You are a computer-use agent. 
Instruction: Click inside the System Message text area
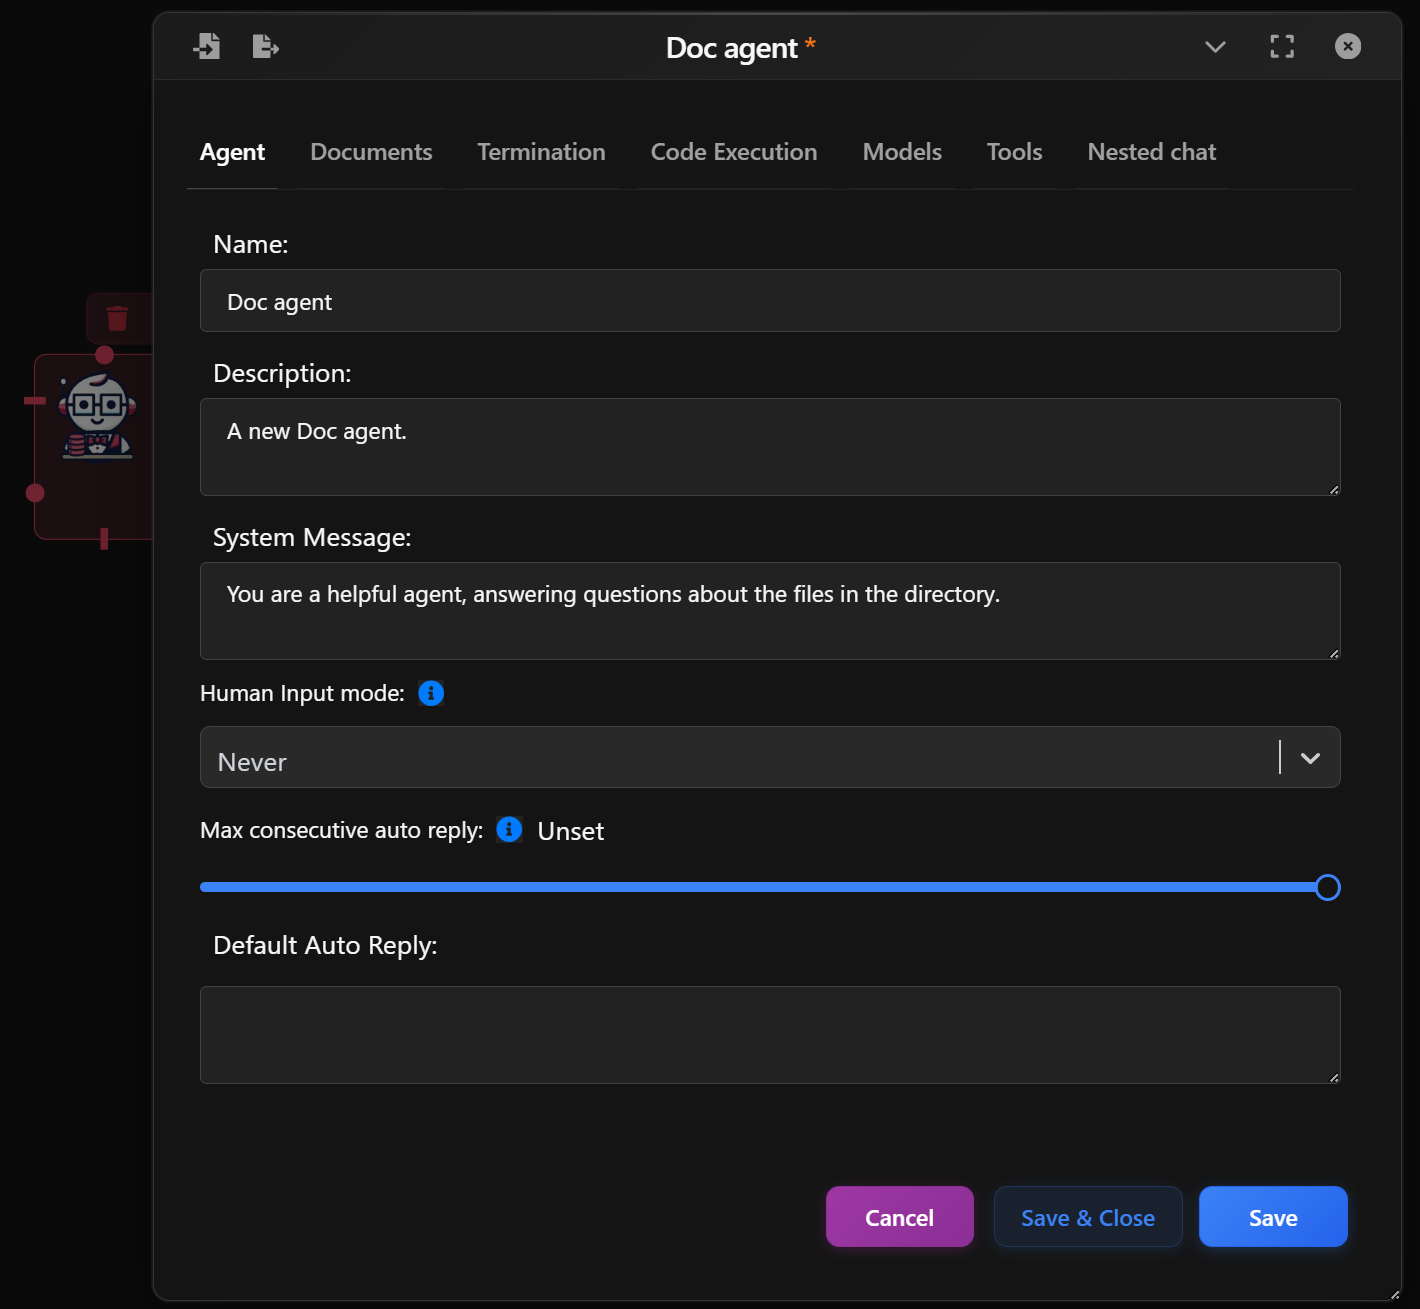[x=770, y=611]
